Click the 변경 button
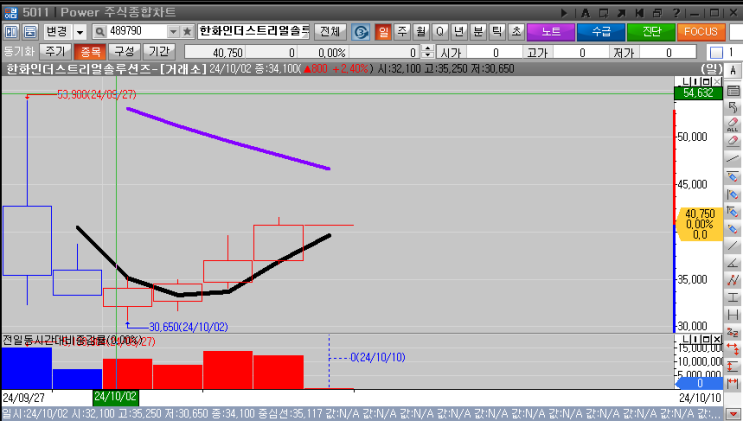This screenshot has width=743, height=421. [x=57, y=32]
